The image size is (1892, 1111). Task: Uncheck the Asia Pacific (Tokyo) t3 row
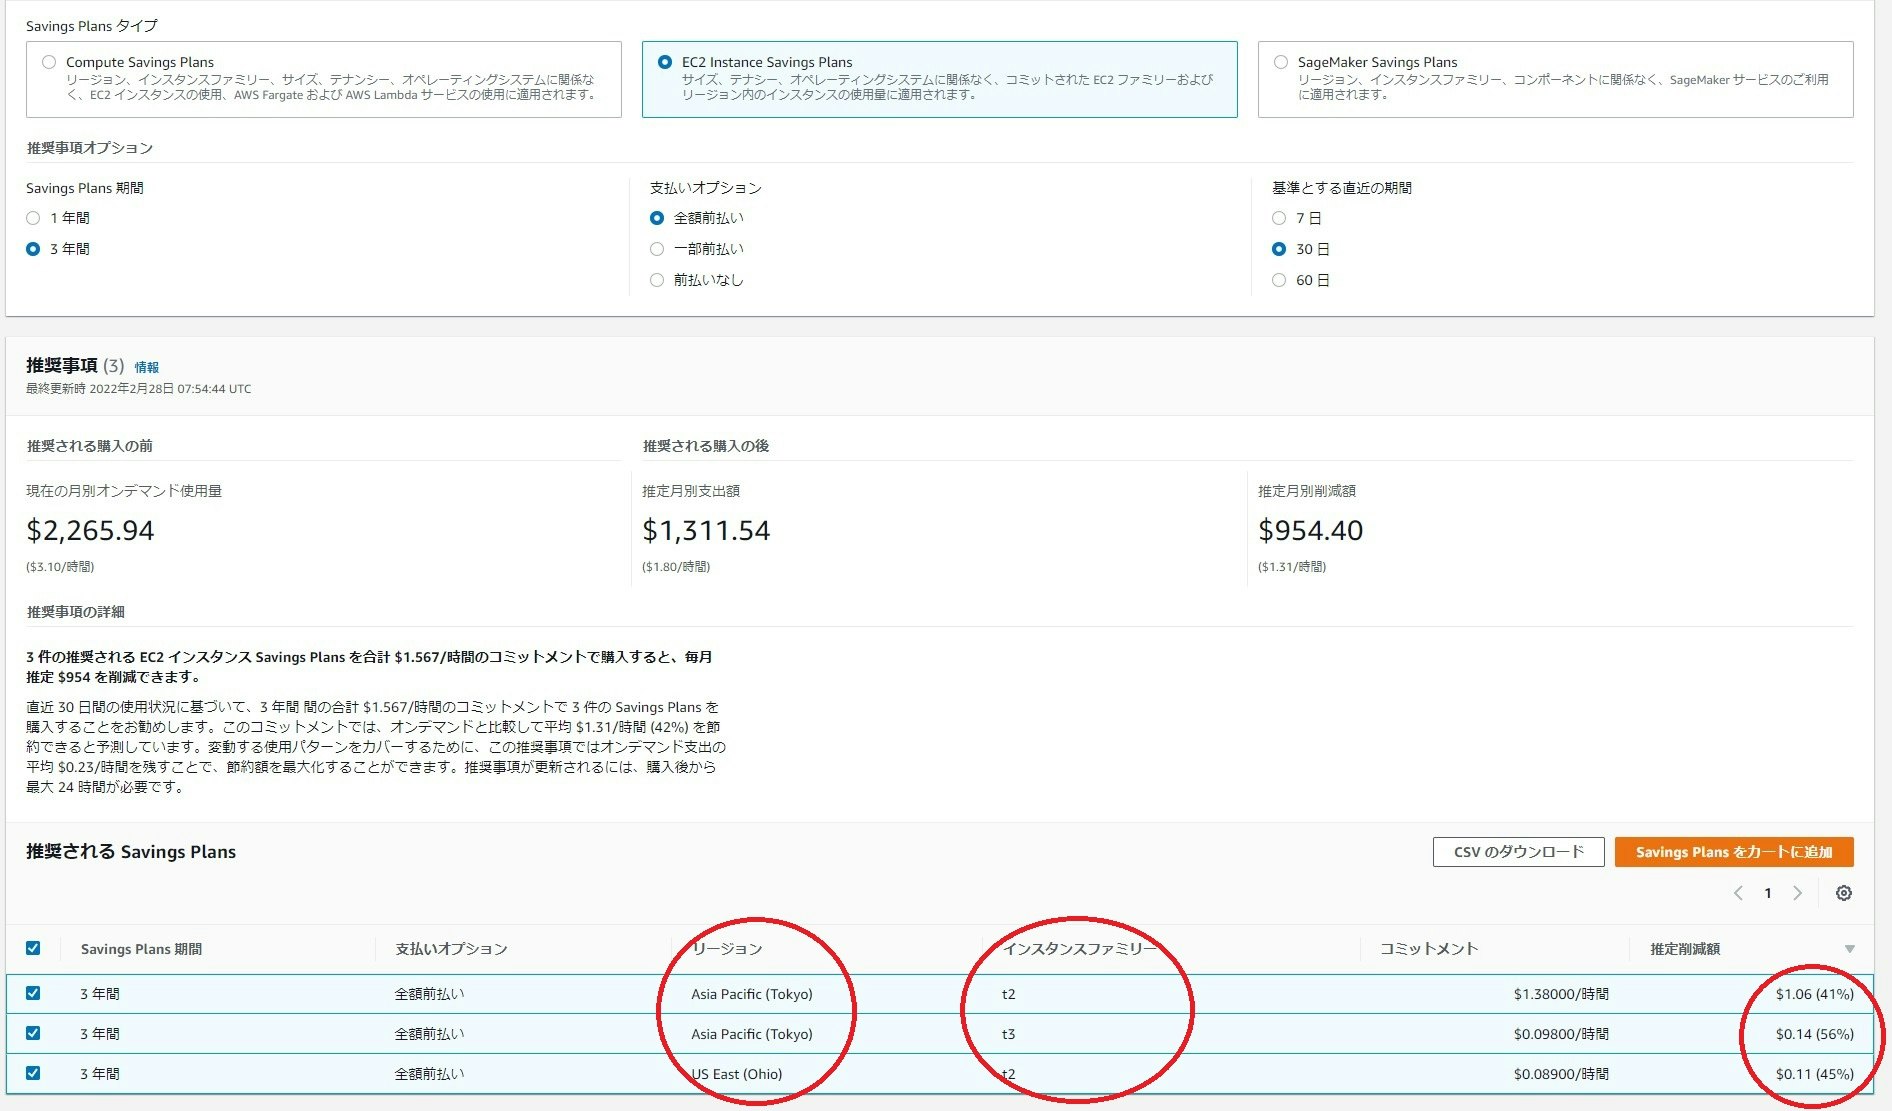click(33, 1033)
